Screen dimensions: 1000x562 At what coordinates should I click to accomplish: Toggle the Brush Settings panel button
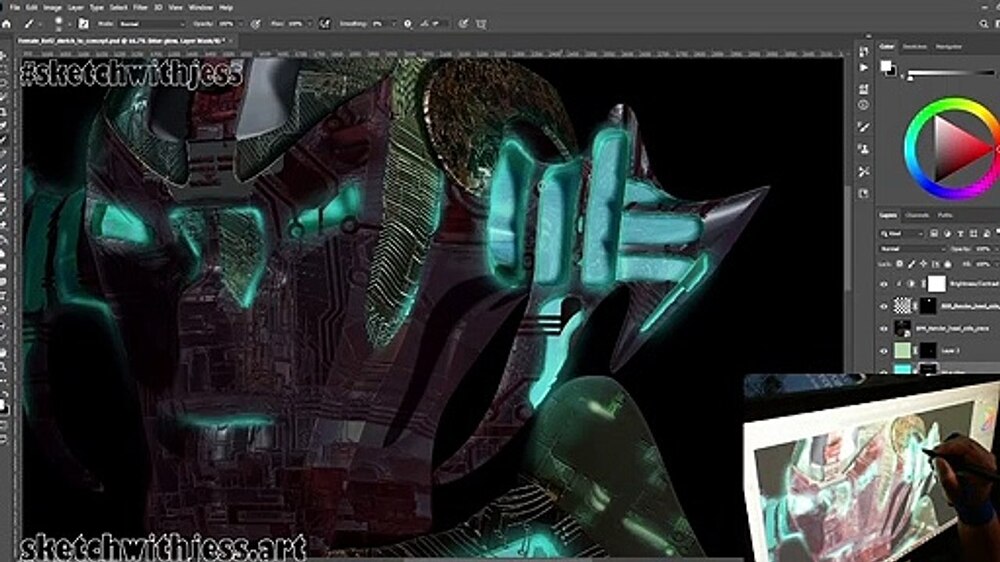[84, 24]
